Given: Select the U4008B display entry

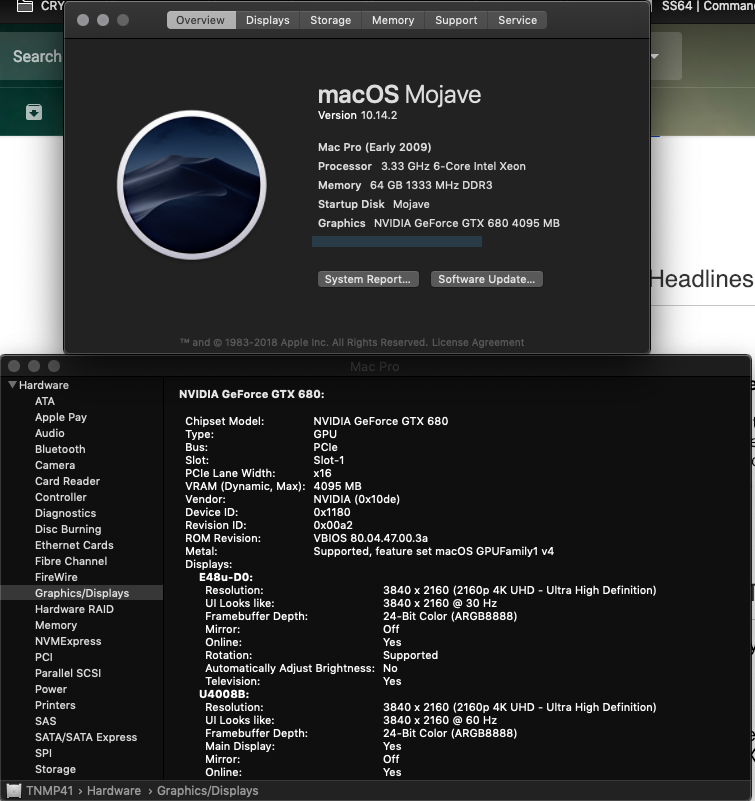Looking at the screenshot, I should pyautogui.click(x=224, y=694).
